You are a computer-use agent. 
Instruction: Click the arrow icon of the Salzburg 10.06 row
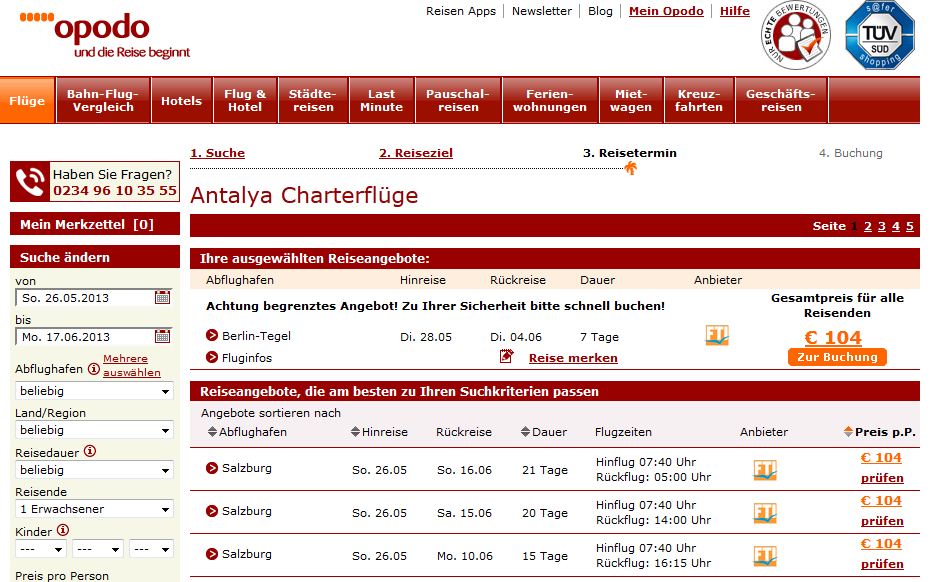coord(212,554)
